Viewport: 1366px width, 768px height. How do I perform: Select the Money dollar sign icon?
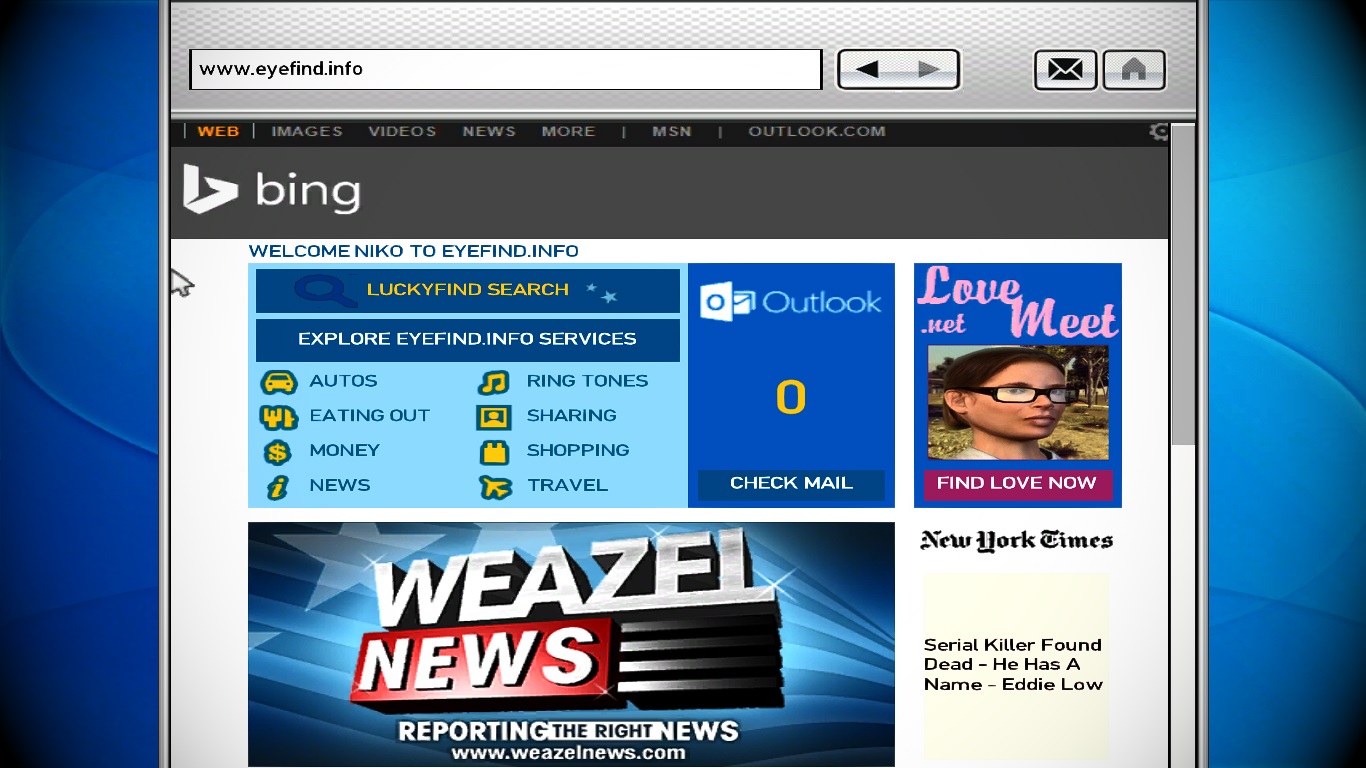[x=277, y=452]
